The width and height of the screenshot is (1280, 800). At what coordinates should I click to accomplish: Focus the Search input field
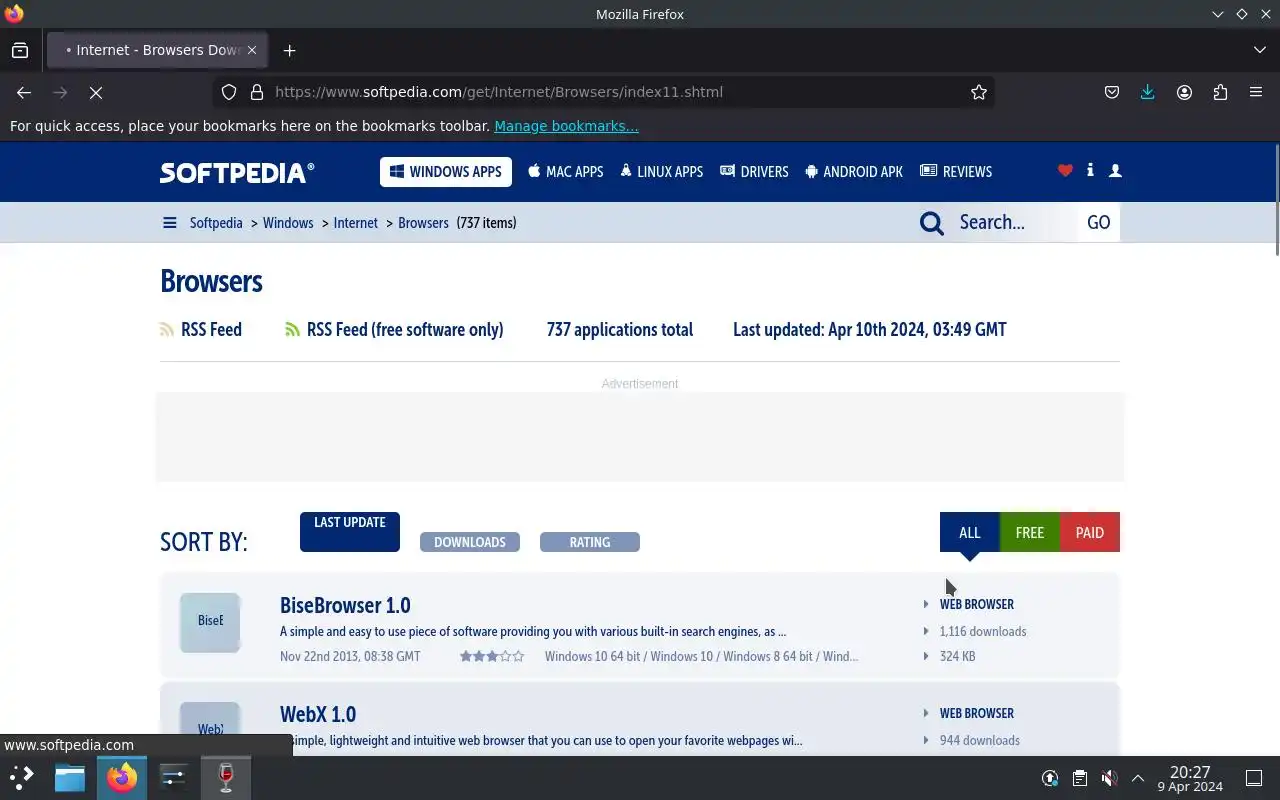[1014, 222]
